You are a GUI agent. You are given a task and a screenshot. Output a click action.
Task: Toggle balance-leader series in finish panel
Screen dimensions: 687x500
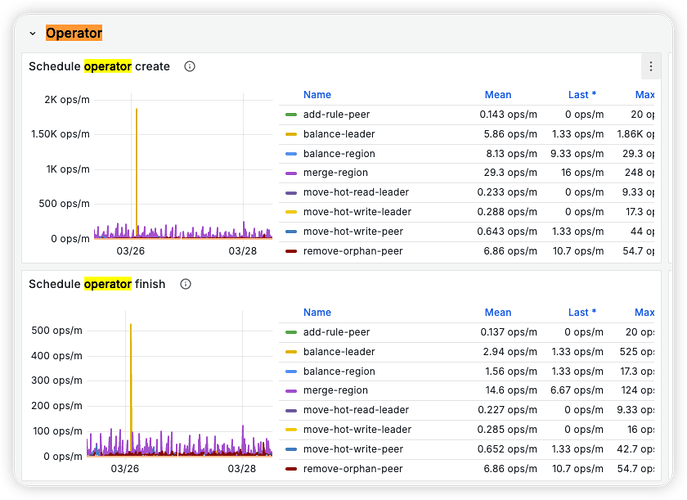coord(339,352)
